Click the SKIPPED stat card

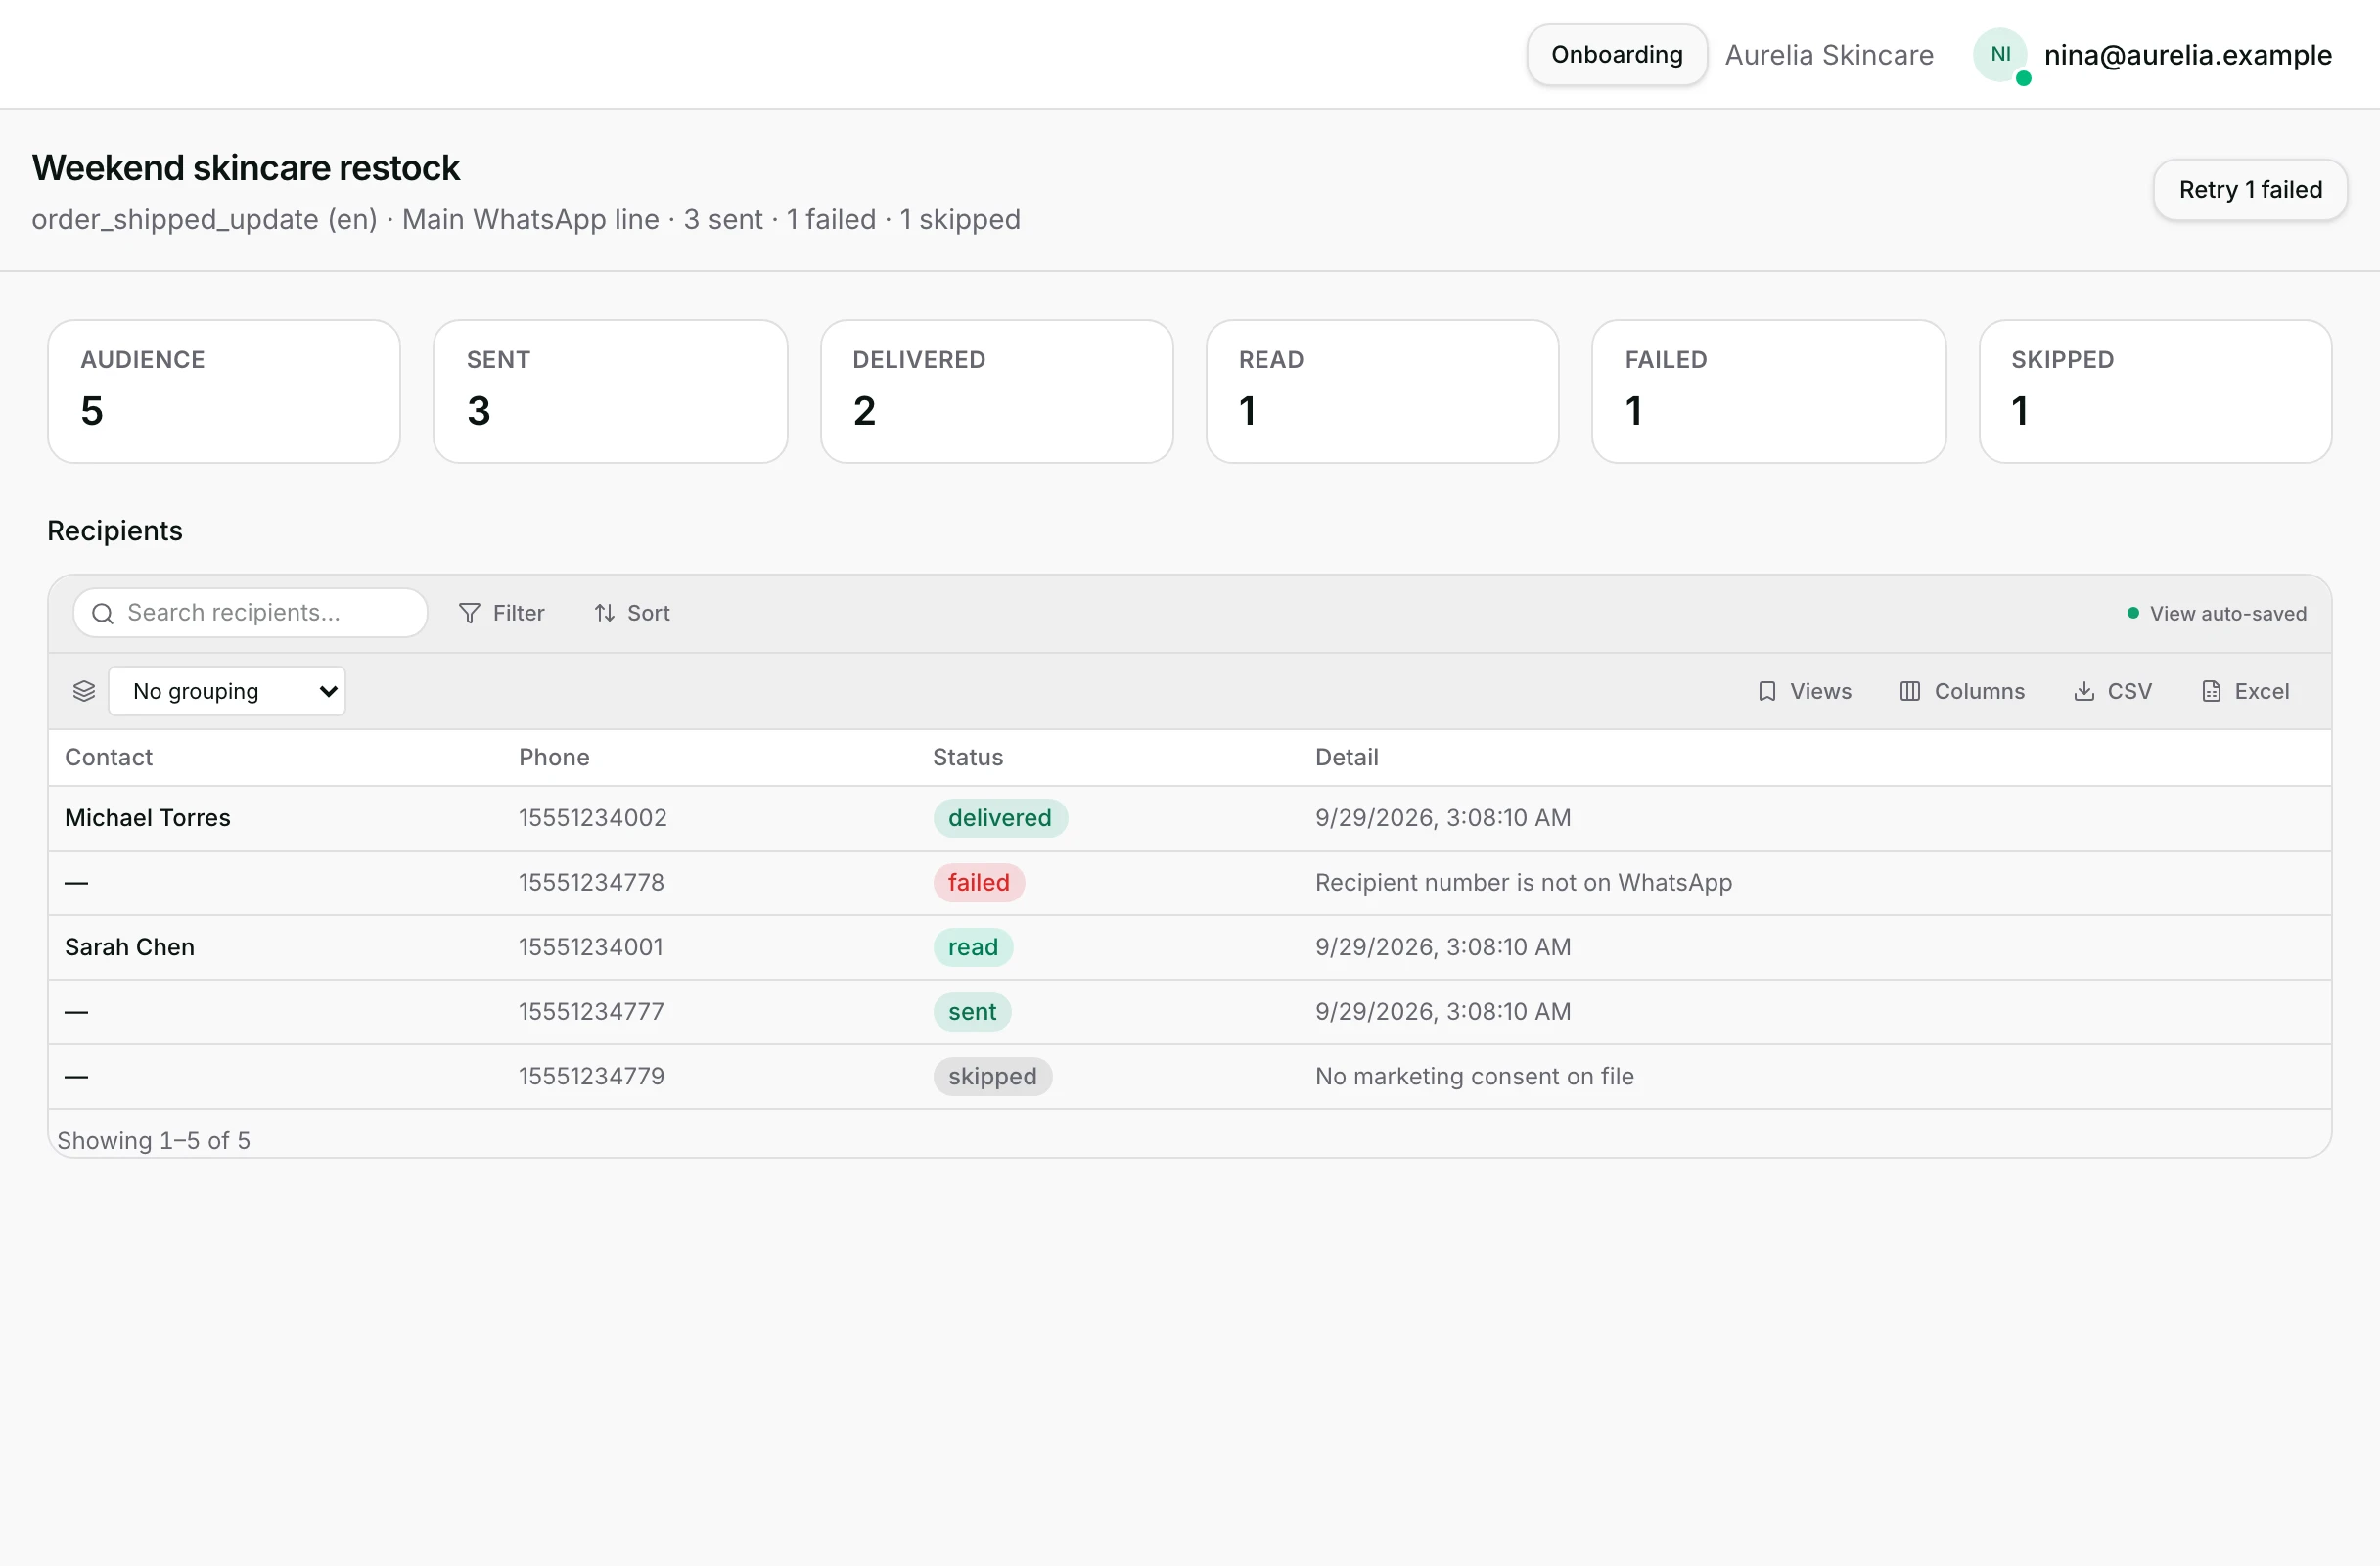2156,392
